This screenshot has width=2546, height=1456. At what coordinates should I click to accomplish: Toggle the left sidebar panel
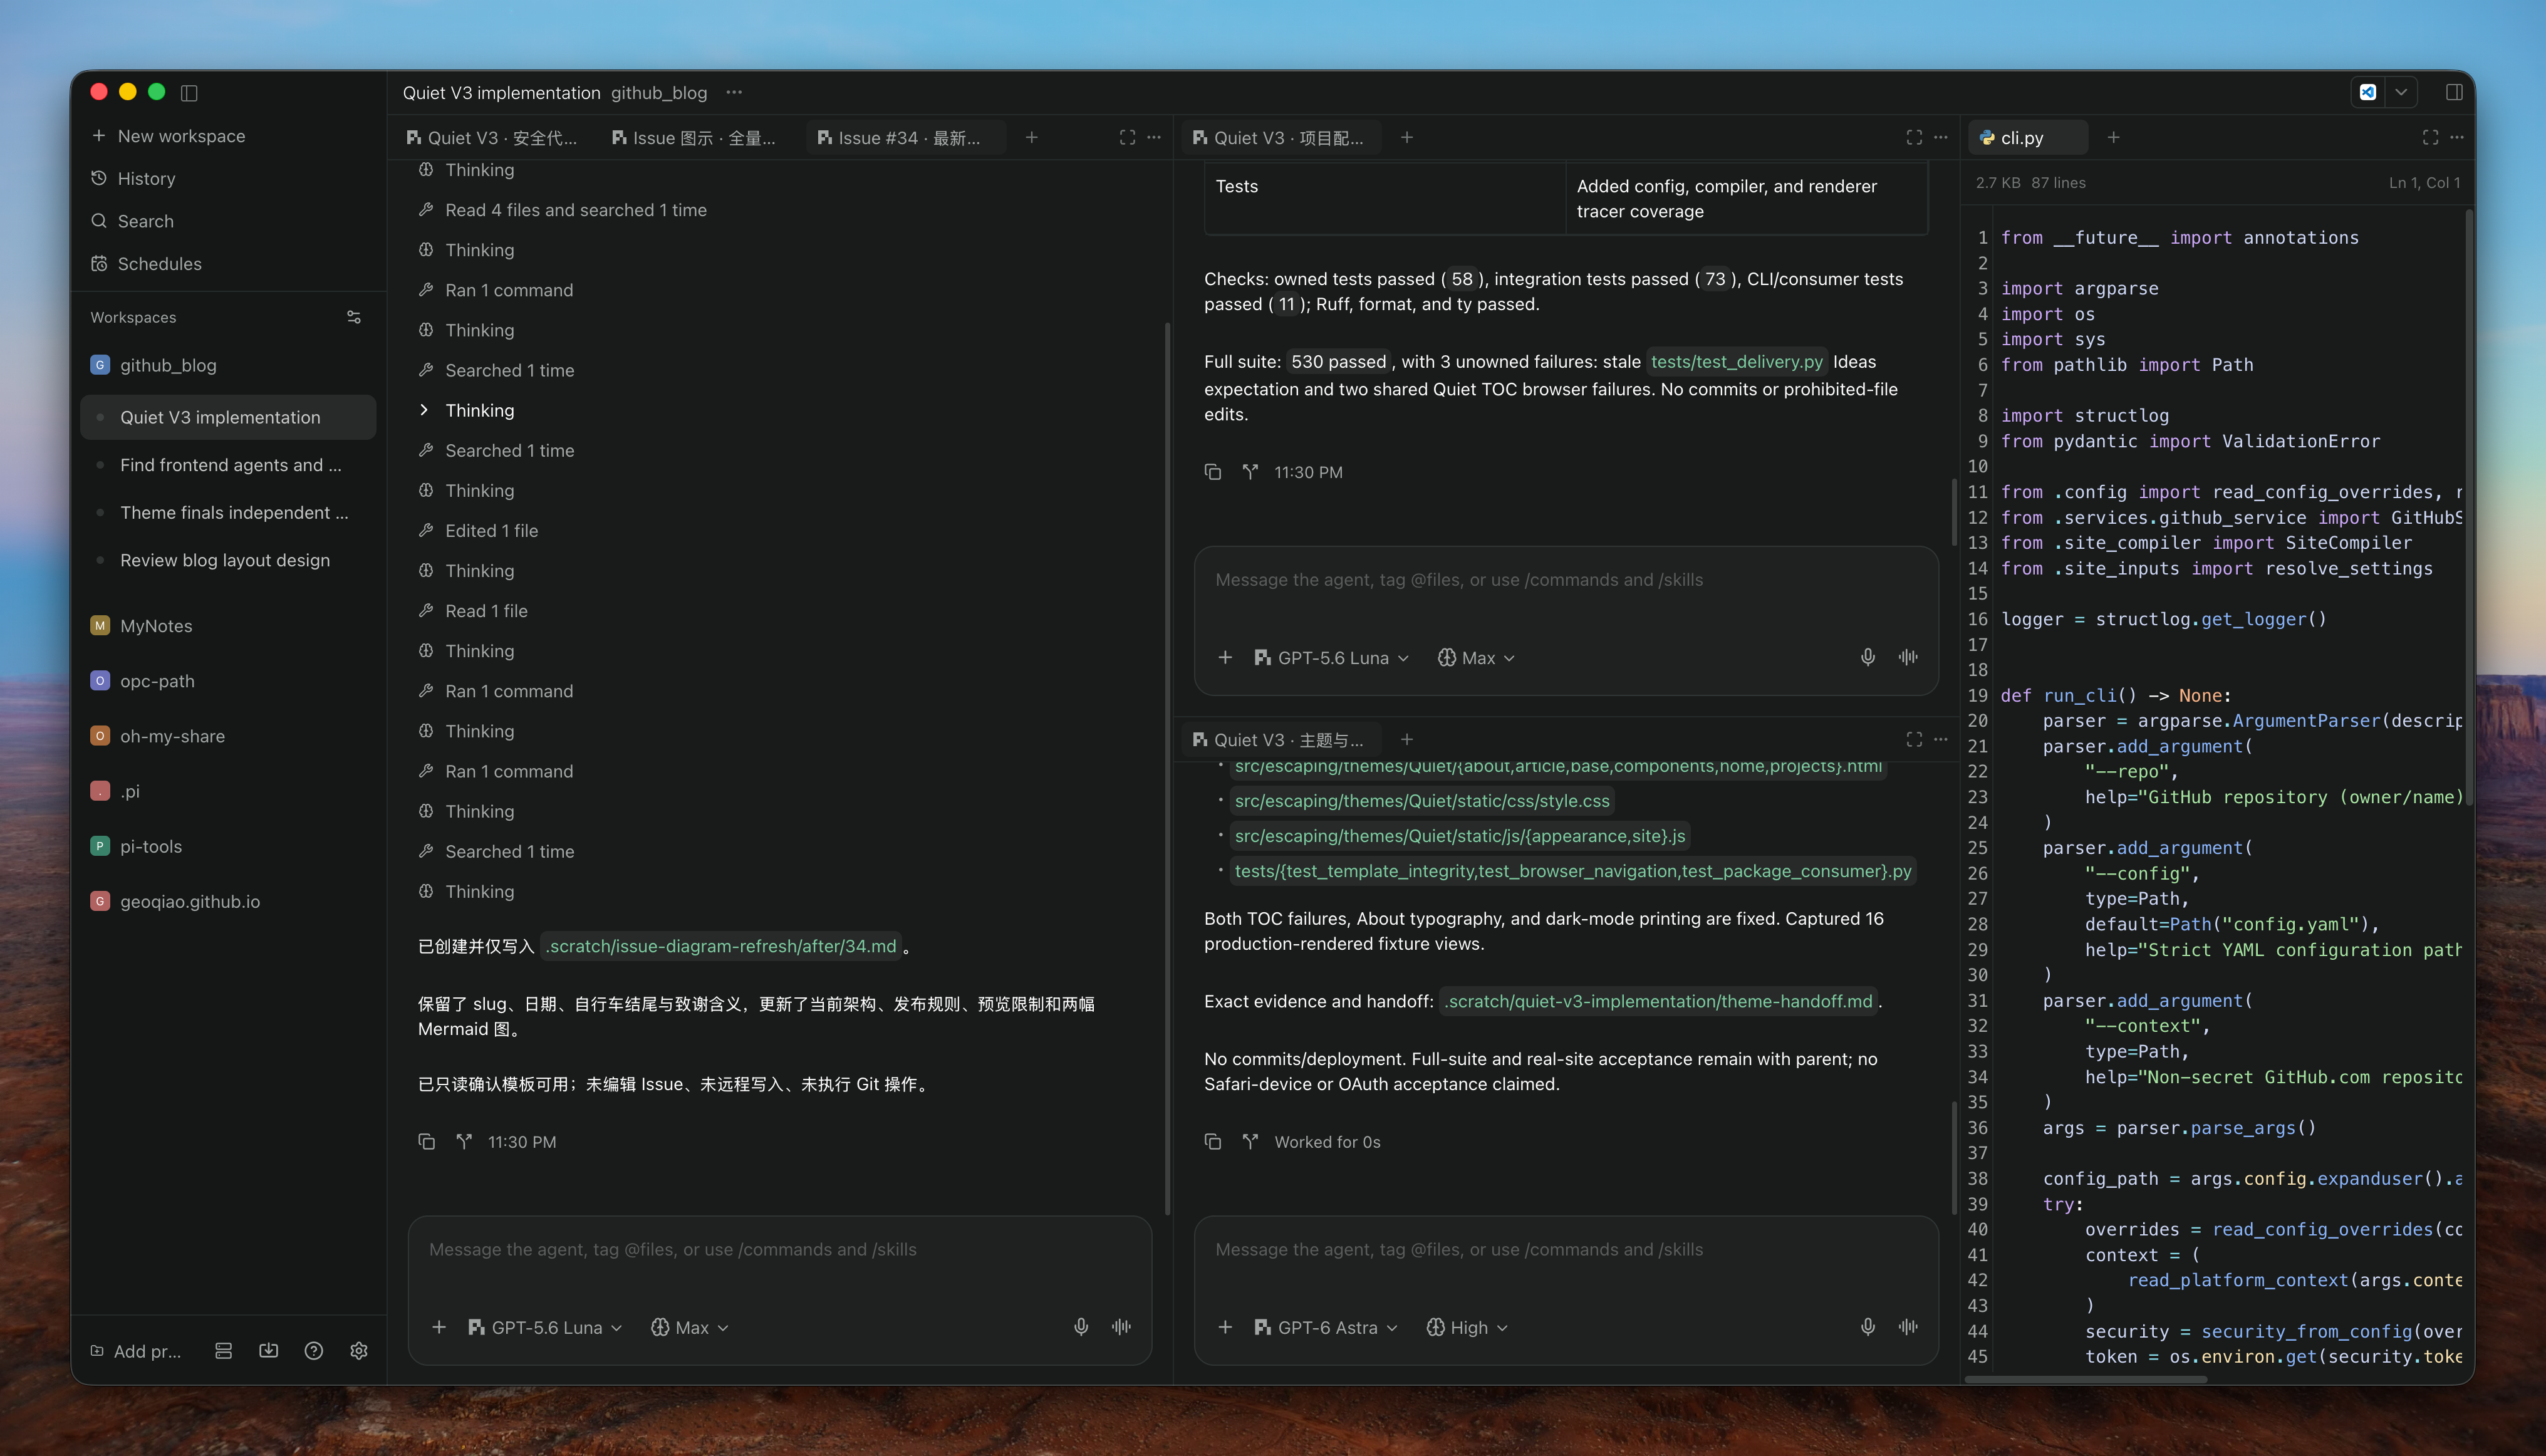click(189, 92)
